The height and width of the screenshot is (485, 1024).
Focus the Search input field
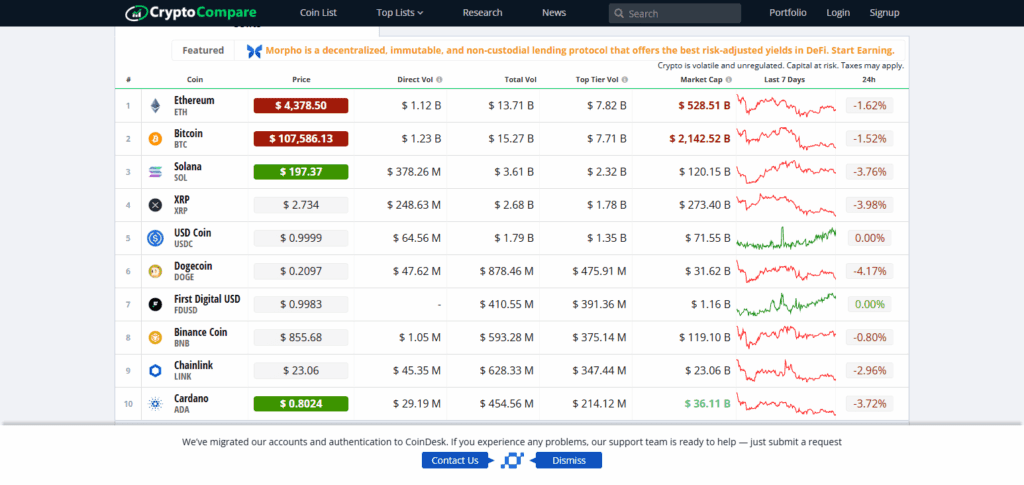click(675, 14)
